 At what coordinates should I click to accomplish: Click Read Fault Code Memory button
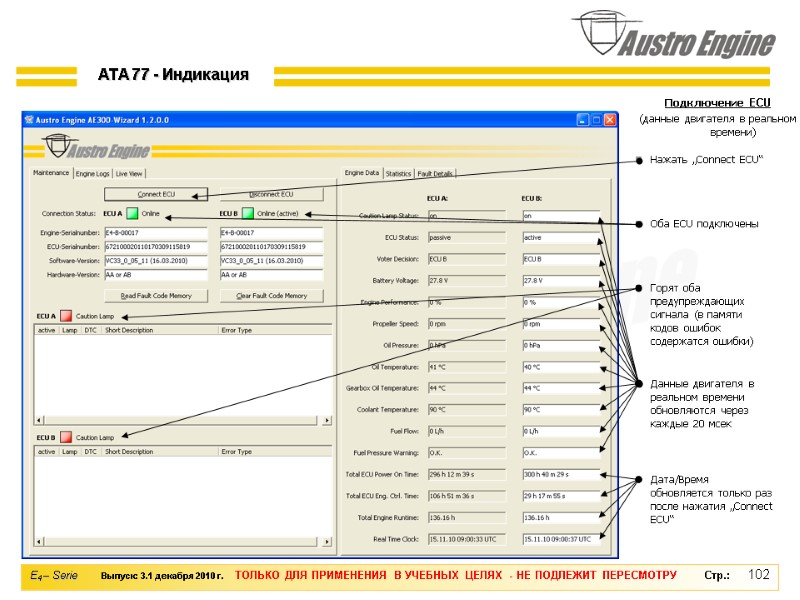pos(156,296)
